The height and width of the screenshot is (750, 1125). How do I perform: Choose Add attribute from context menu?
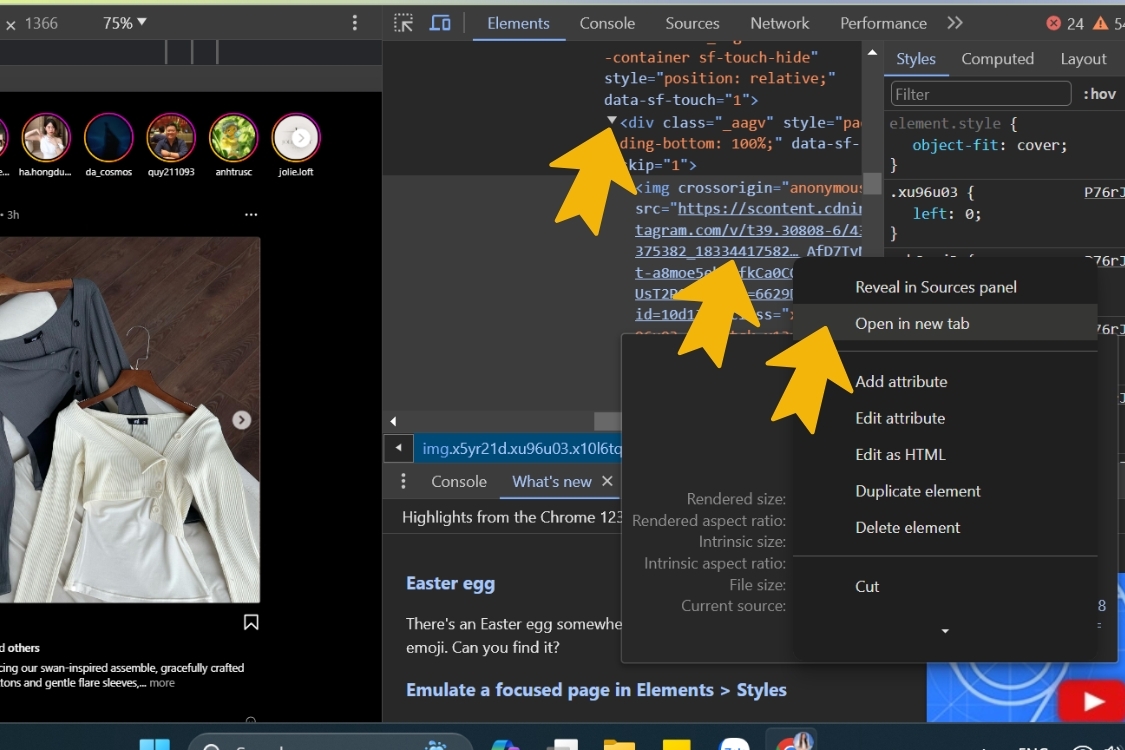(x=901, y=382)
